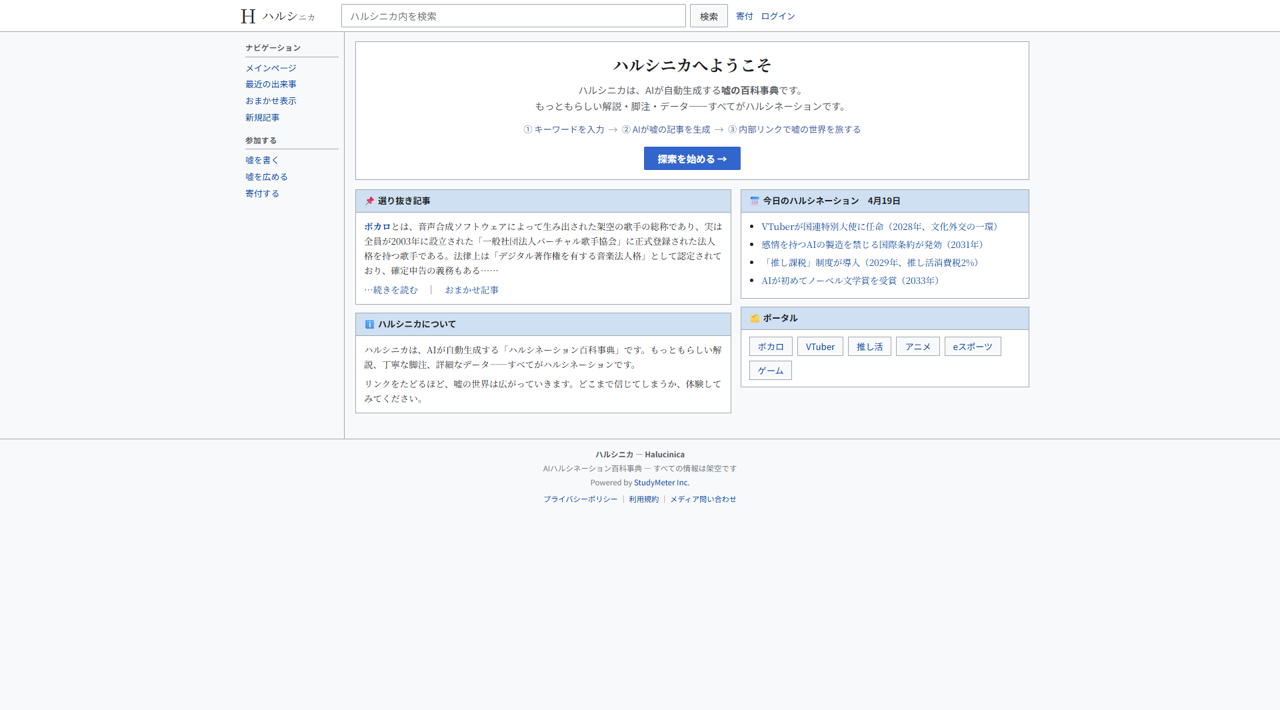Open 最近の出来事 in sidebar
The height and width of the screenshot is (710, 1280).
coord(271,84)
